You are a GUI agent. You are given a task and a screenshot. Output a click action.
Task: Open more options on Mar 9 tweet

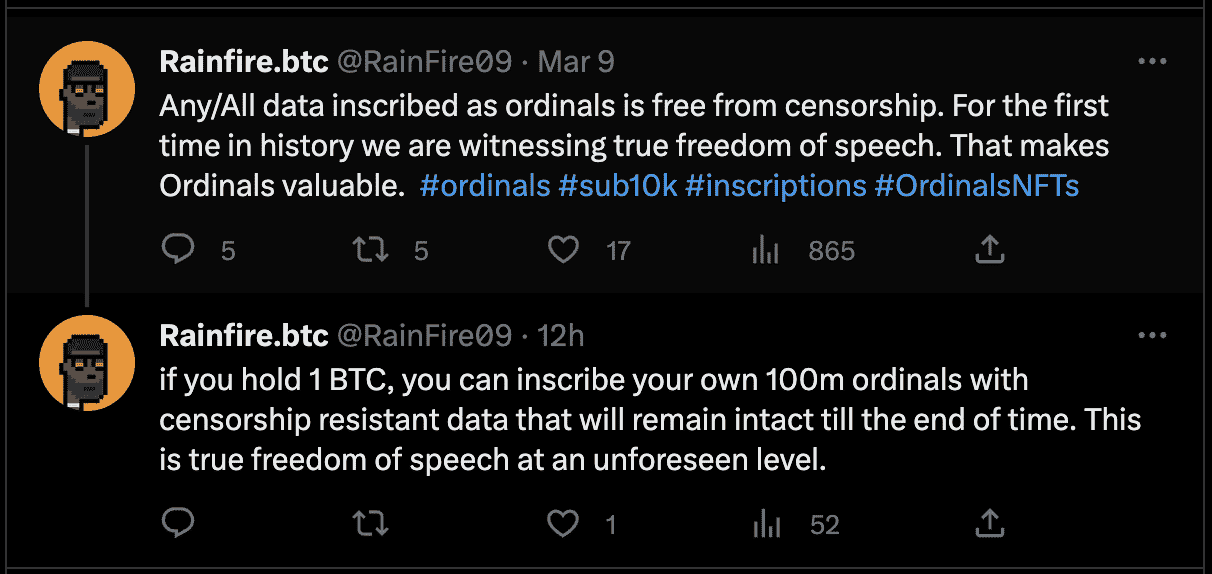pyautogui.click(x=1153, y=61)
